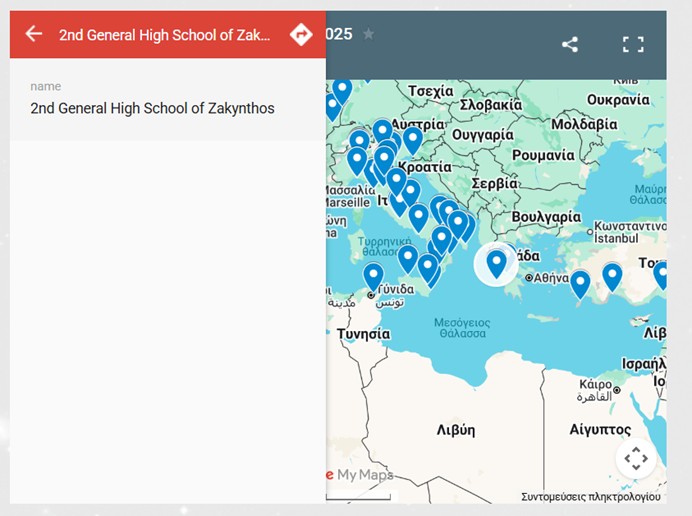Click the back arrow in the red header
Image resolution: width=692 pixels, height=516 pixels.
[x=34, y=34]
